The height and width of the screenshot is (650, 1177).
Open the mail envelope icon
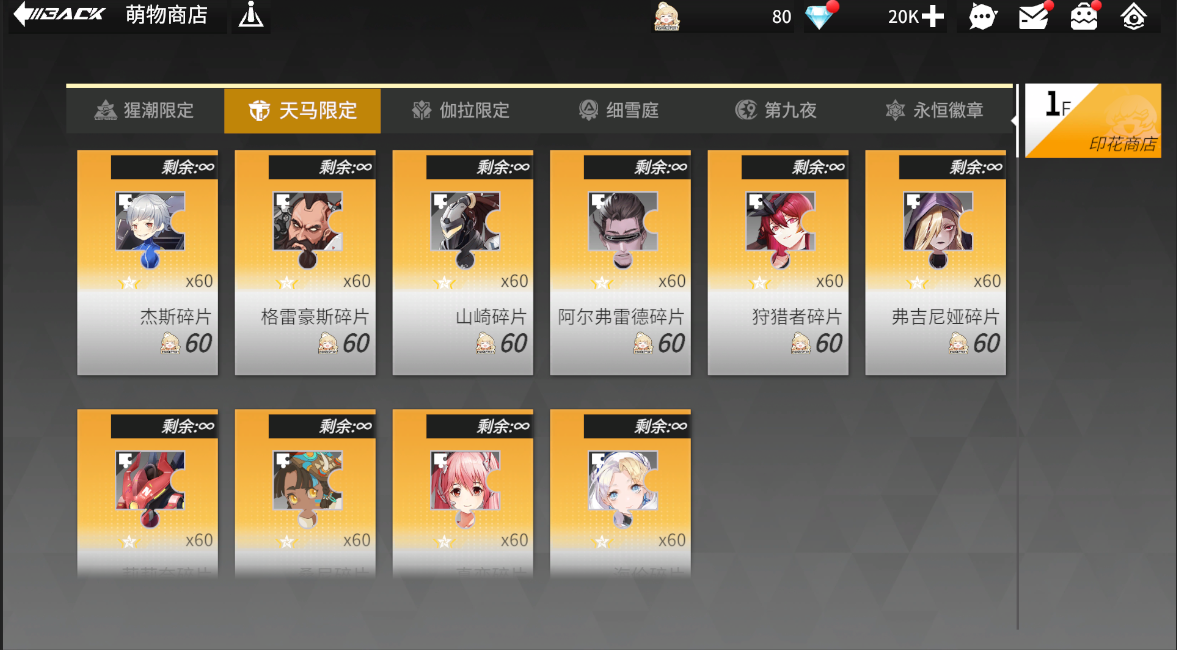pos(1034,16)
